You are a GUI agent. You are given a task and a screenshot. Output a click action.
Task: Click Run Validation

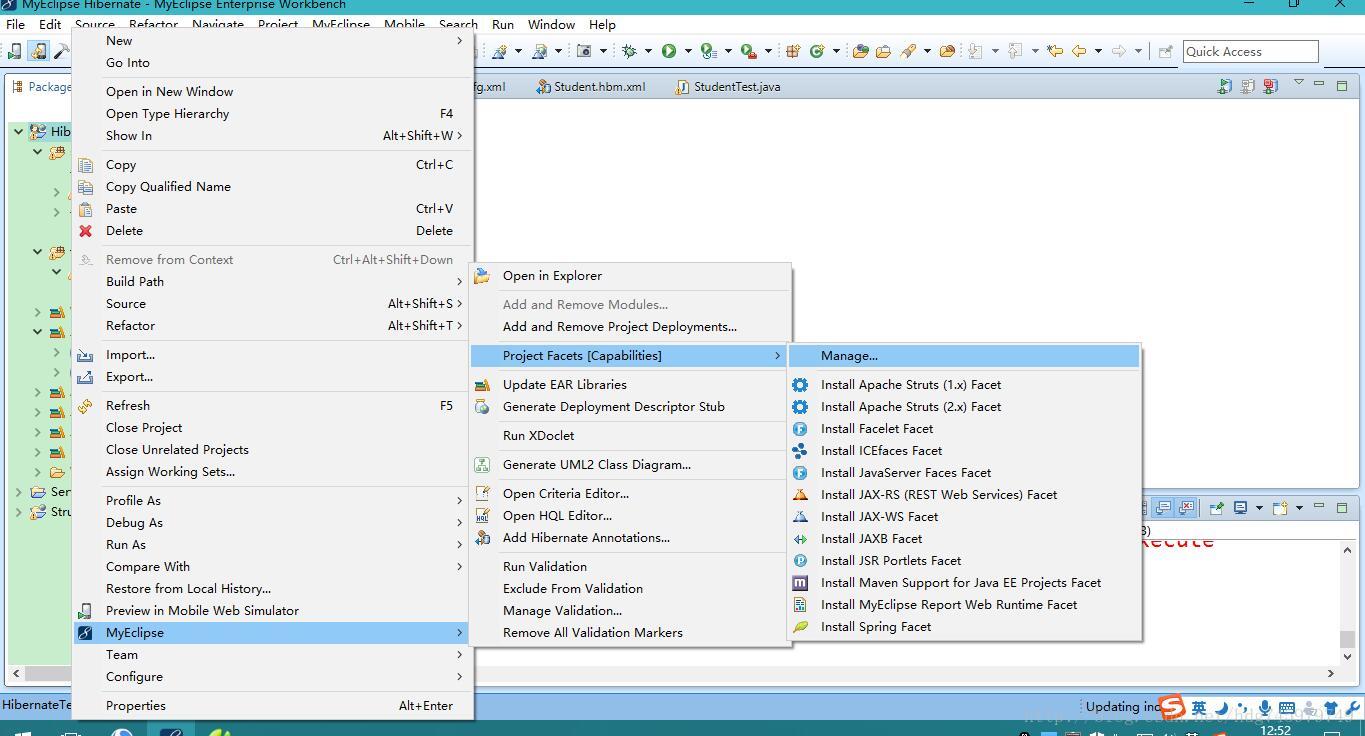coord(629,567)
